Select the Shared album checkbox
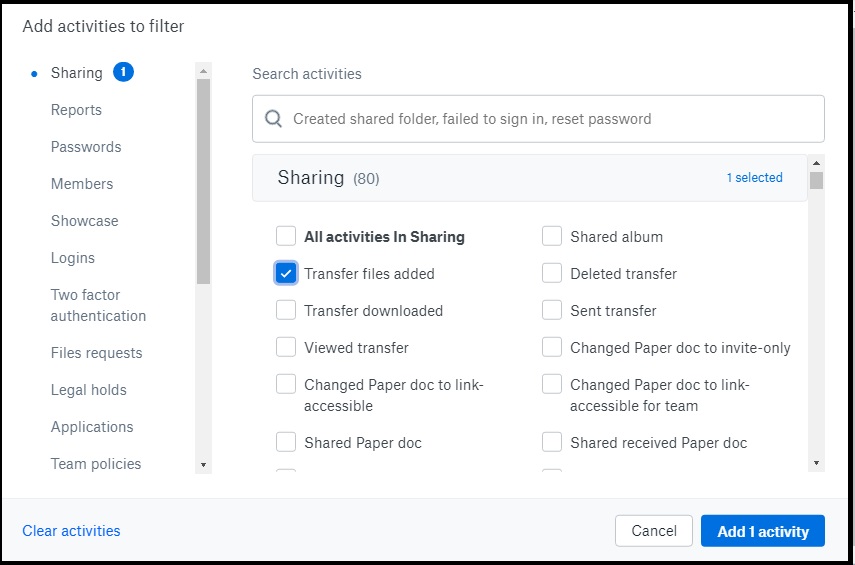855x565 pixels. [x=552, y=236]
